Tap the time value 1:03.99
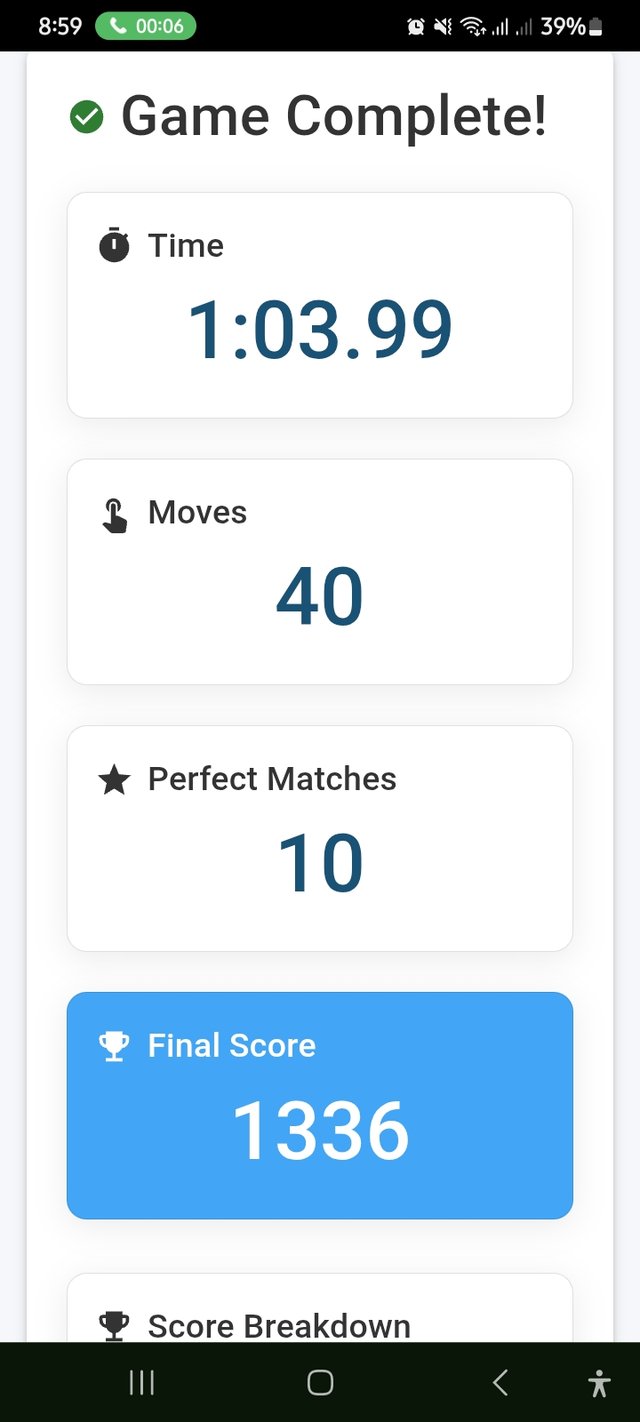Screen dimensions: 640x1422 tap(320, 330)
